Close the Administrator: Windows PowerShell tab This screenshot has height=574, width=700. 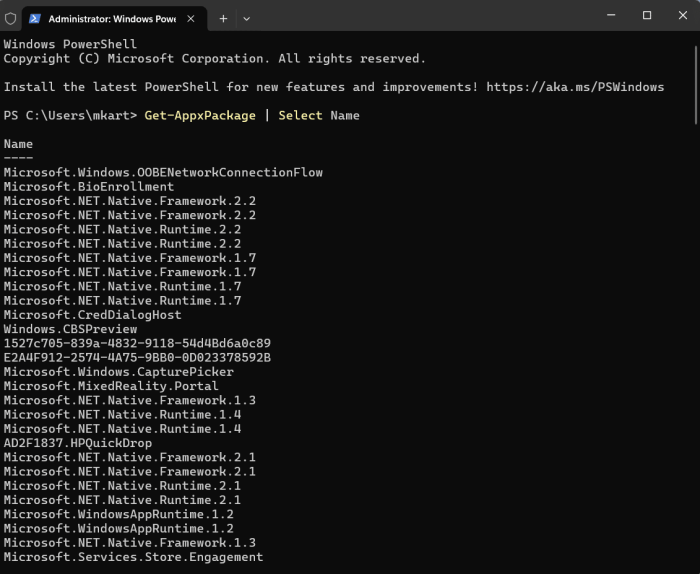coord(191,19)
